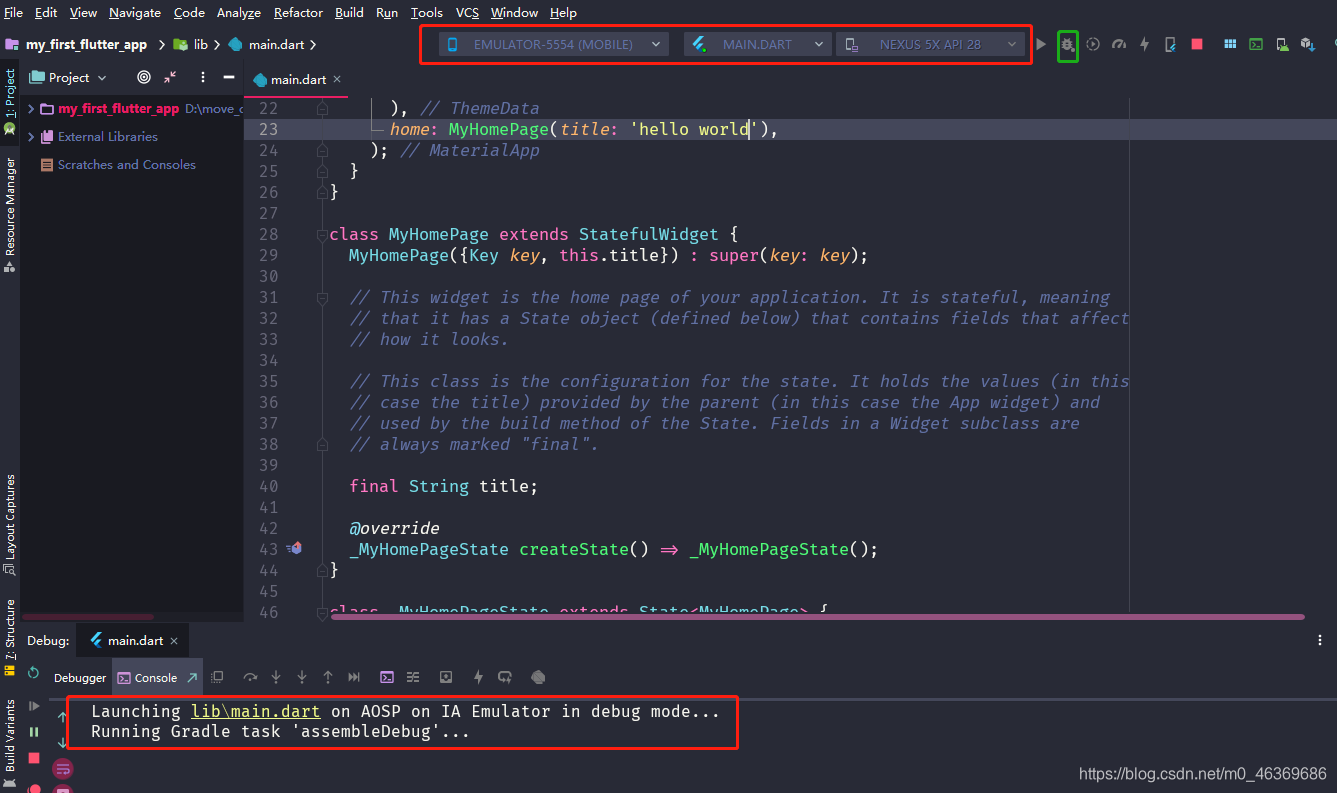Open Layout Captures side tool window
Viewport: 1337px width, 793px height.
click(x=10, y=525)
